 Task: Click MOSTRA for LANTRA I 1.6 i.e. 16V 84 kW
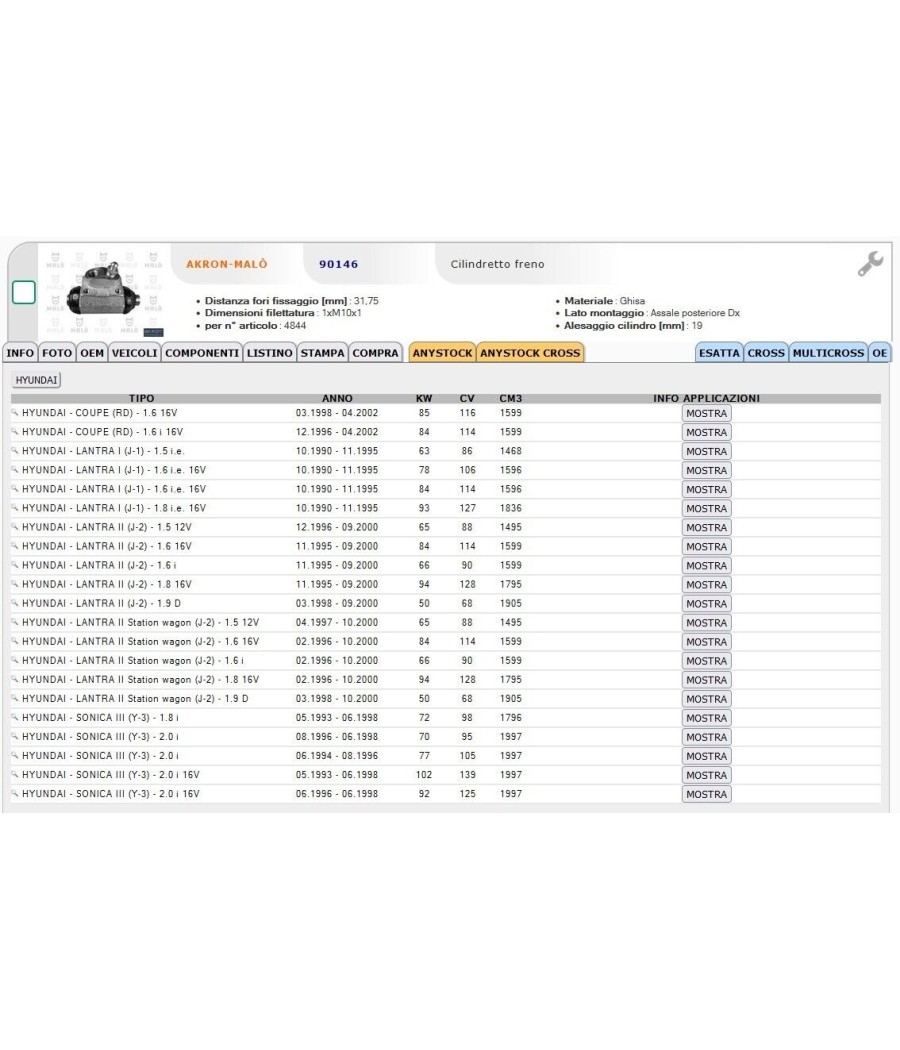706,490
